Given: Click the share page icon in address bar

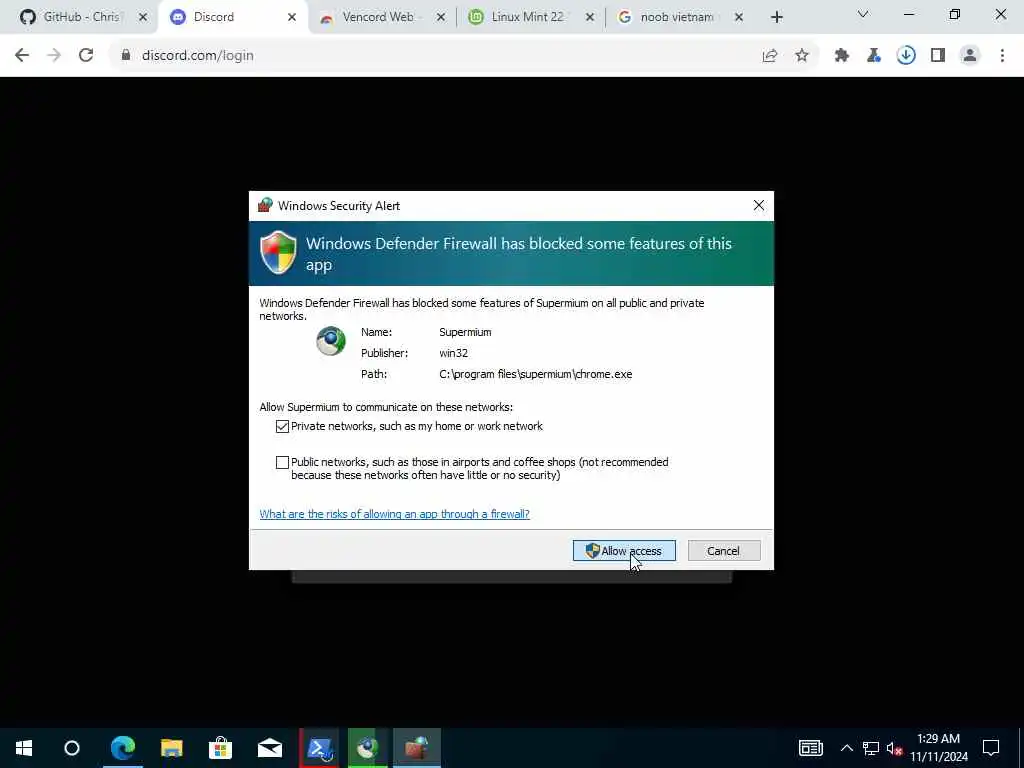Looking at the screenshot, I should 770,56.
